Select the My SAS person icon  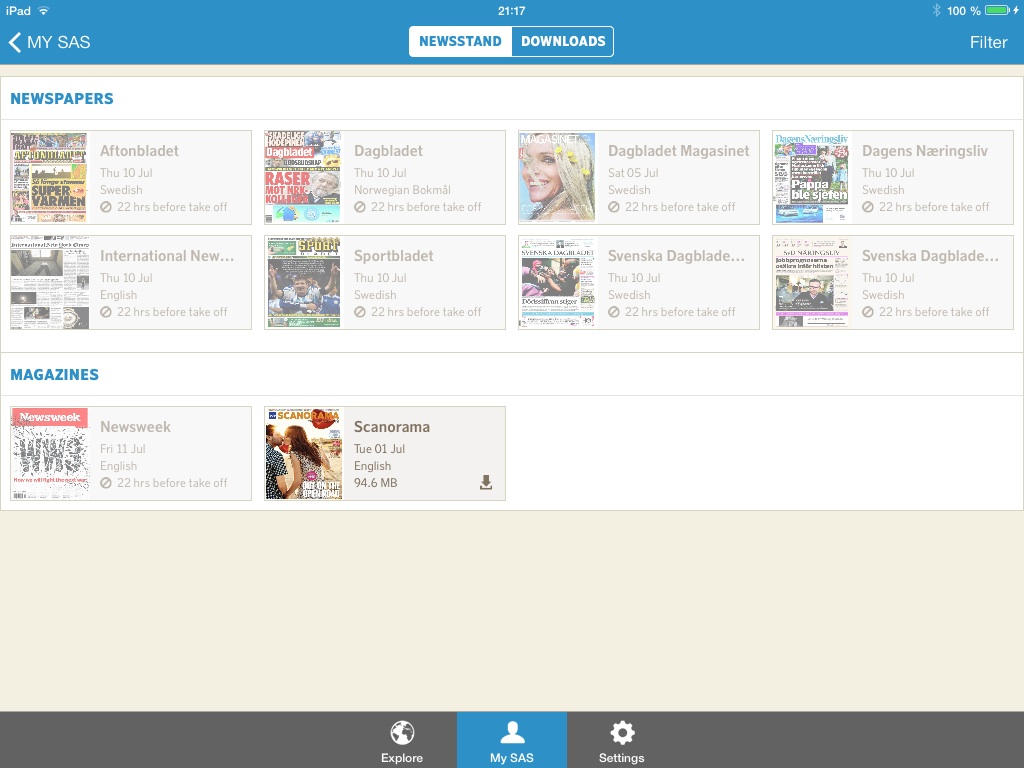pos(512,734)
